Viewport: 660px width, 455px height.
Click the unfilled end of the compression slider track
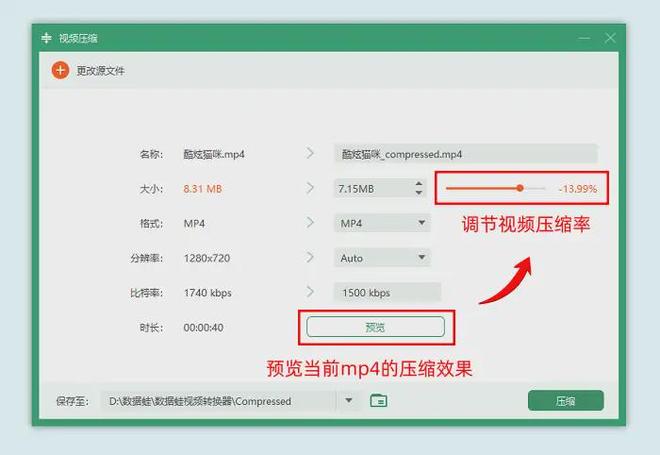535,188
